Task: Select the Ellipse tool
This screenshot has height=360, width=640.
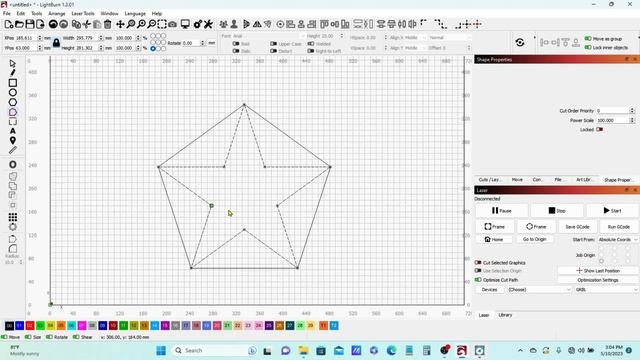Action: 13,93
